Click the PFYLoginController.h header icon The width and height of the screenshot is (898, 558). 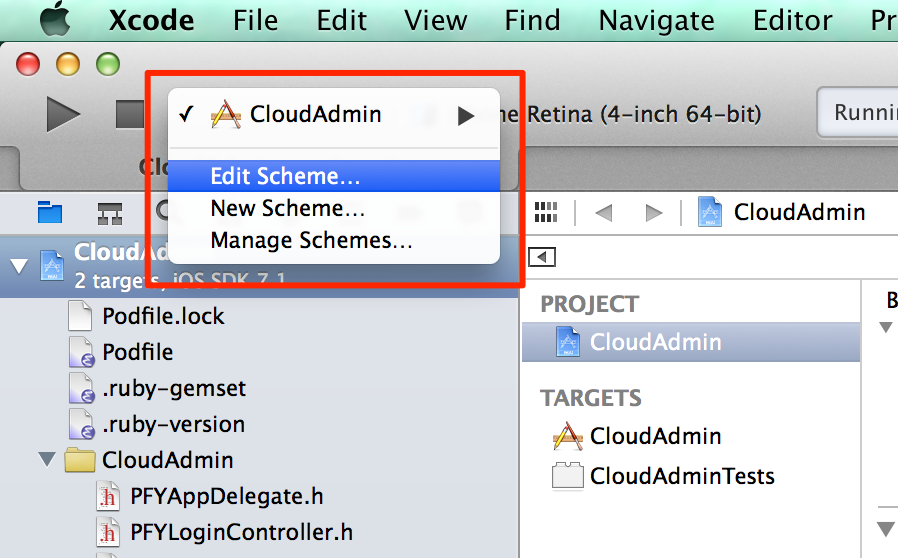108,532
